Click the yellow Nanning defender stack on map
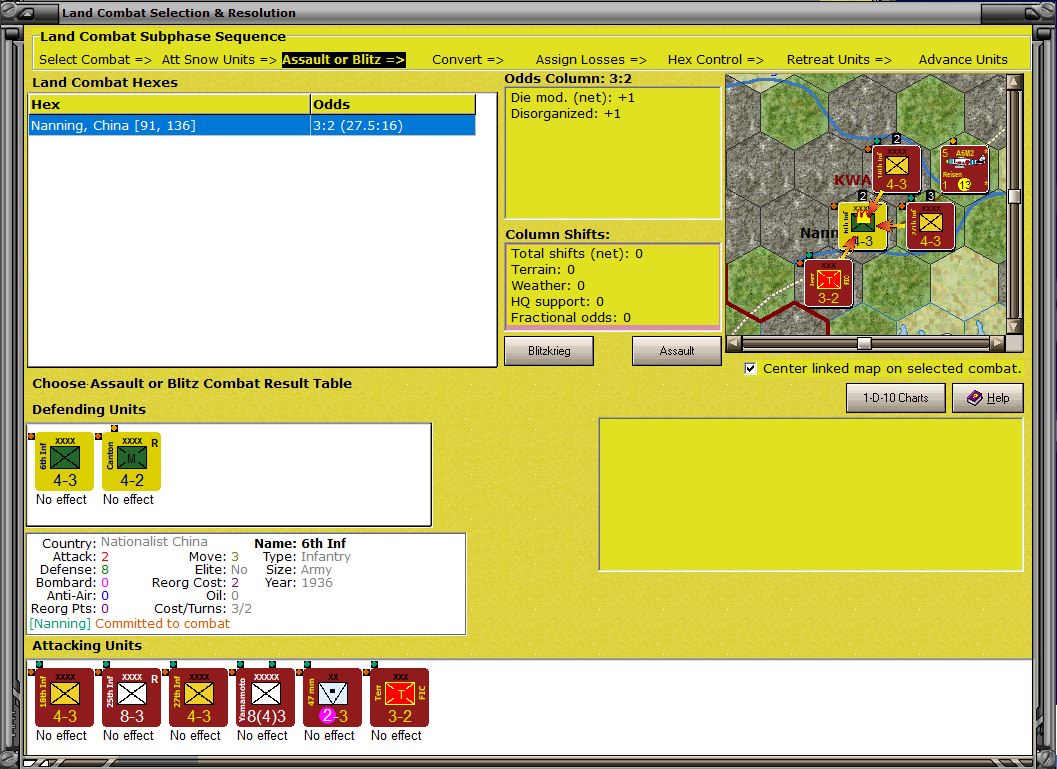The height and width of the screenshot is (769, 1057). [x=862, y=226]
